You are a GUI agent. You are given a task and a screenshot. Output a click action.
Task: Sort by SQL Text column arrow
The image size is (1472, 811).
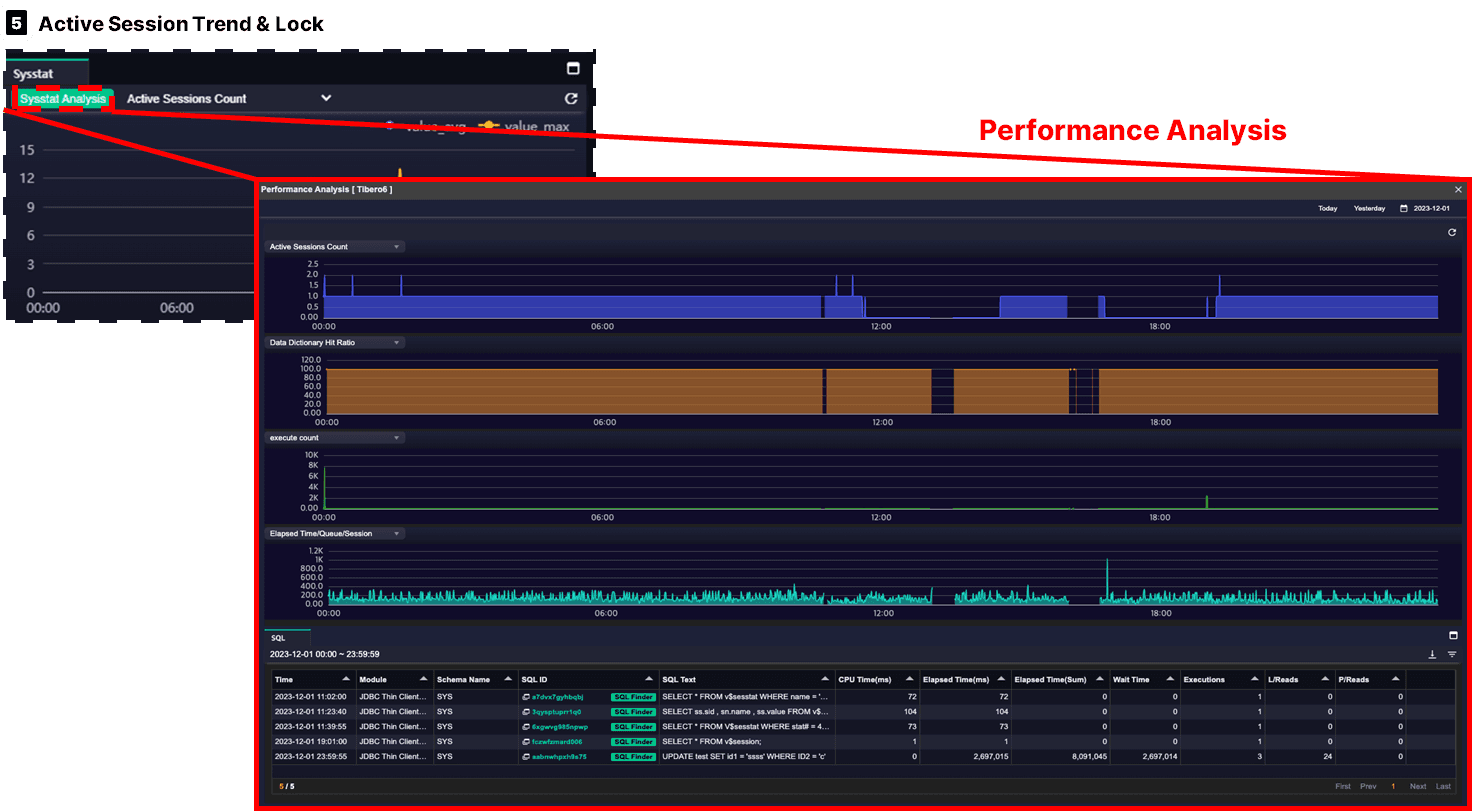pyautogui.click(x=825, y=679)
